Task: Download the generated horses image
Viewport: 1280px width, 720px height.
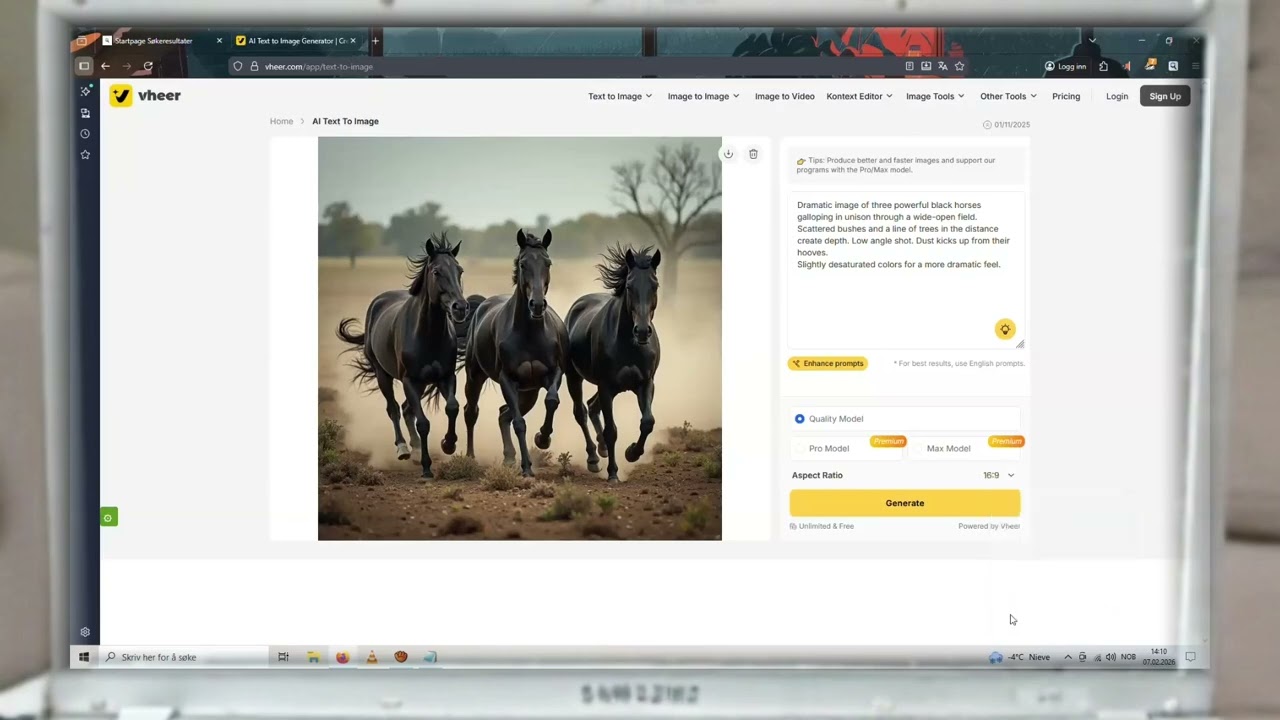Action: tap(728, 154)
